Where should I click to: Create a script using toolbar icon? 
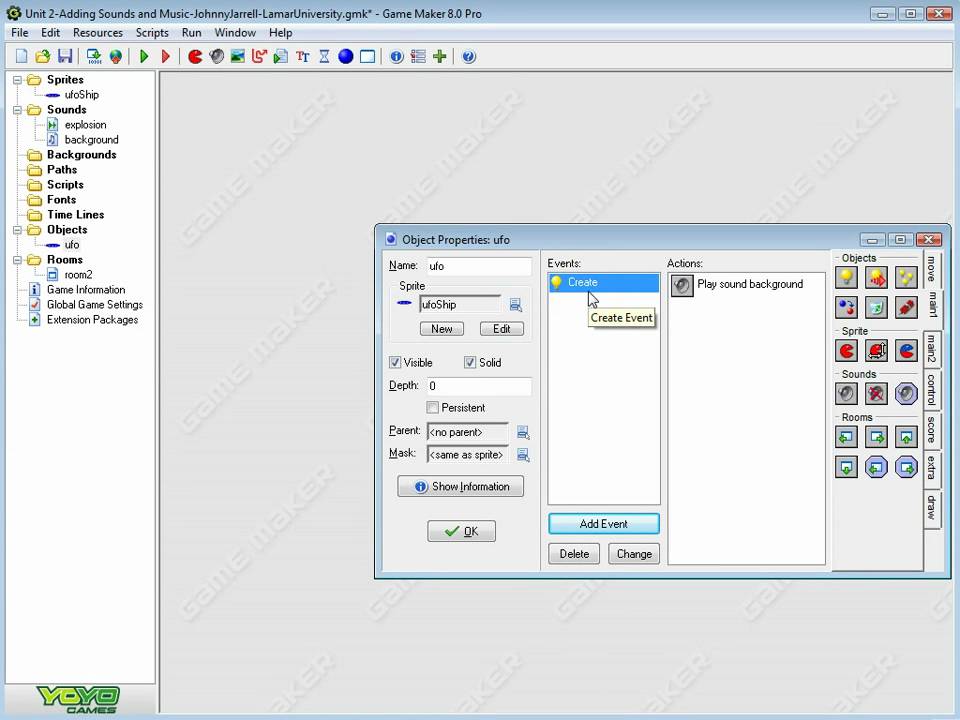pos(280,57)
